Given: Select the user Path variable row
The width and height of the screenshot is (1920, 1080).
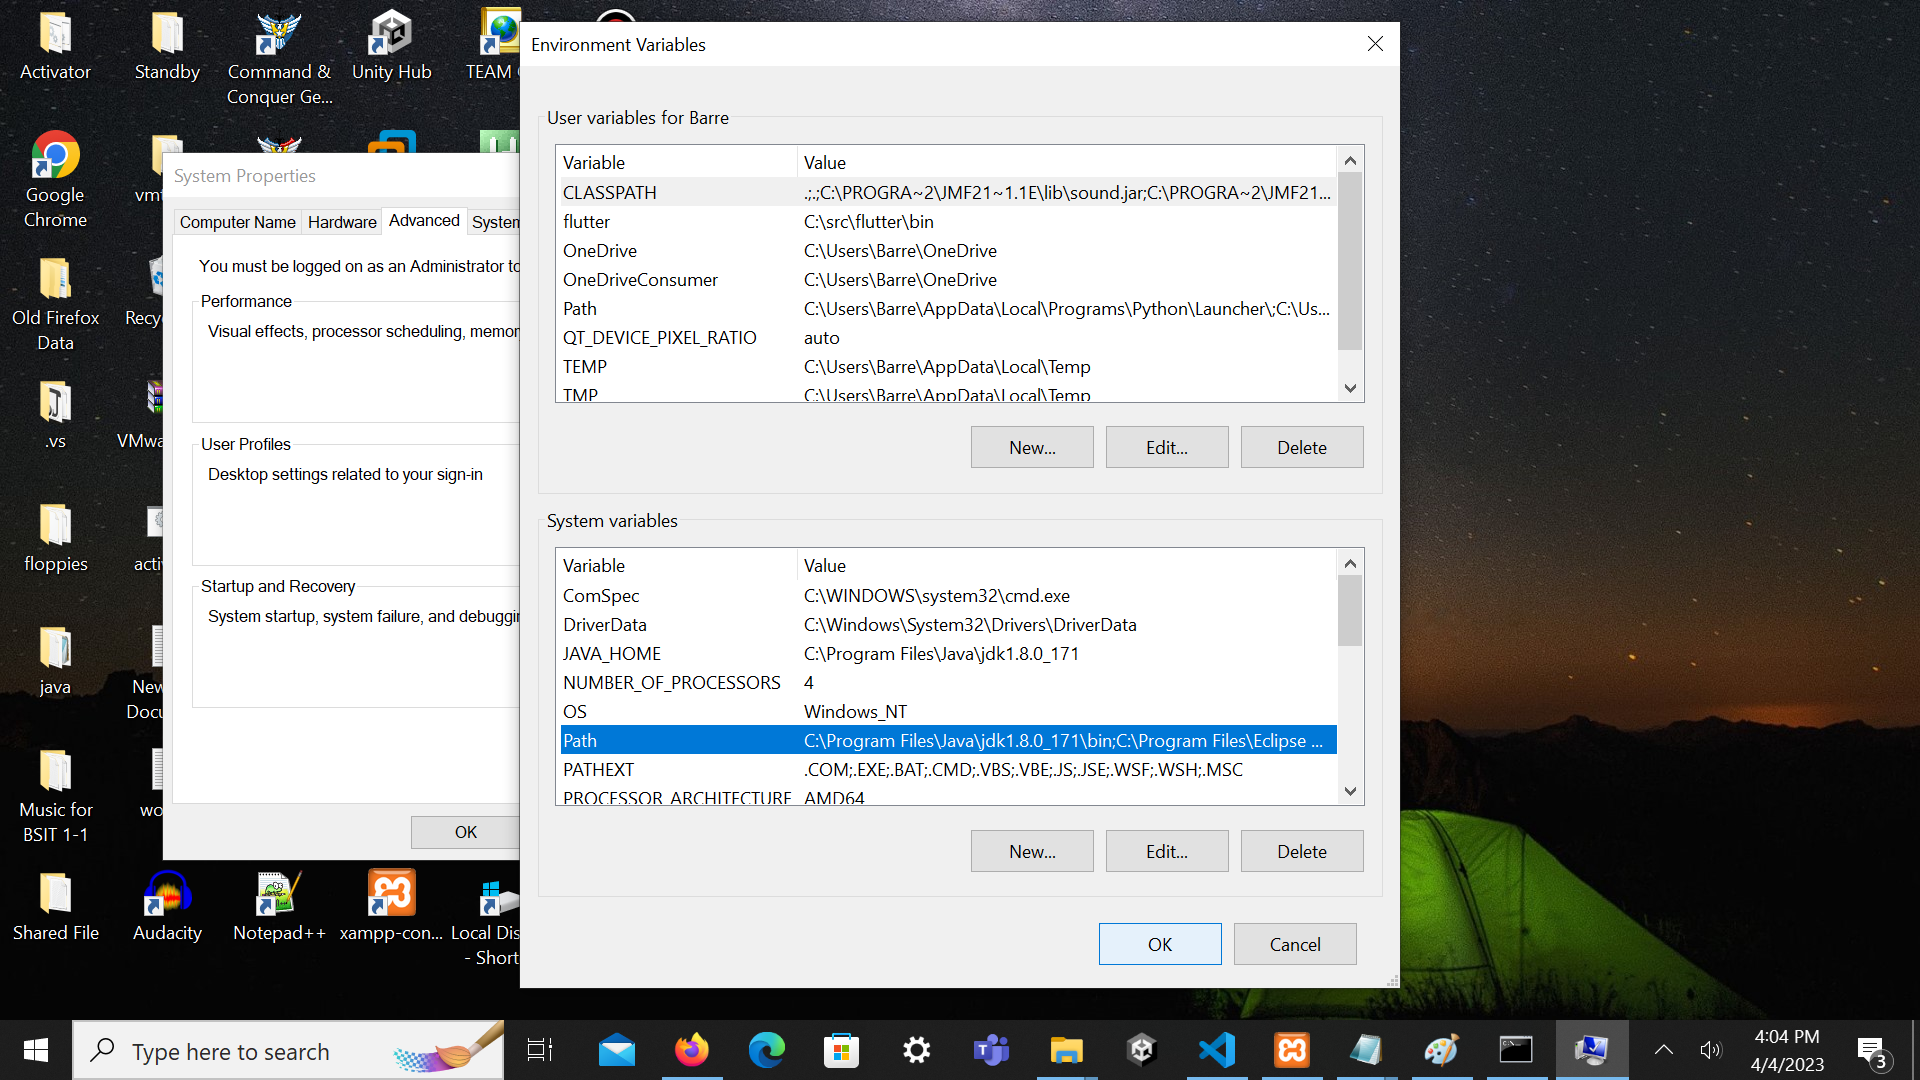Looking at the screenshot, I should pyautogui.click(x=947, y=308).
